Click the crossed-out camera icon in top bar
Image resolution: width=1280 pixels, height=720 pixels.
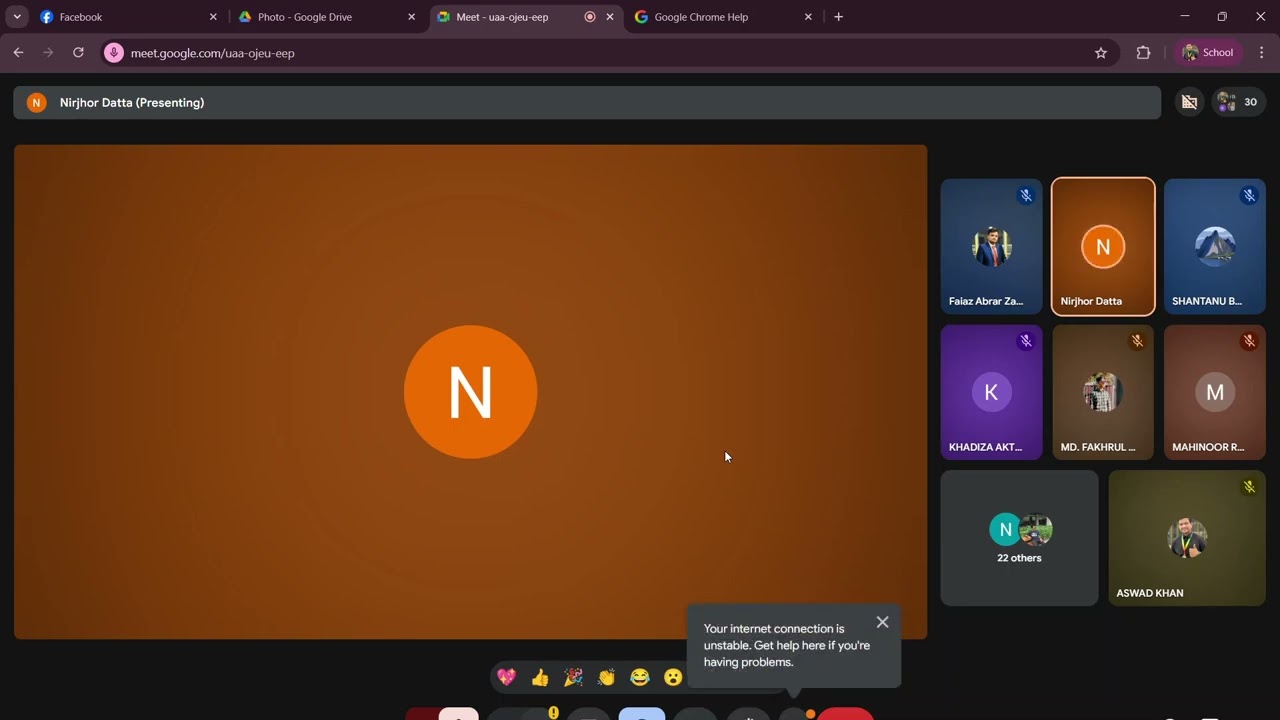click(1189, 102)
